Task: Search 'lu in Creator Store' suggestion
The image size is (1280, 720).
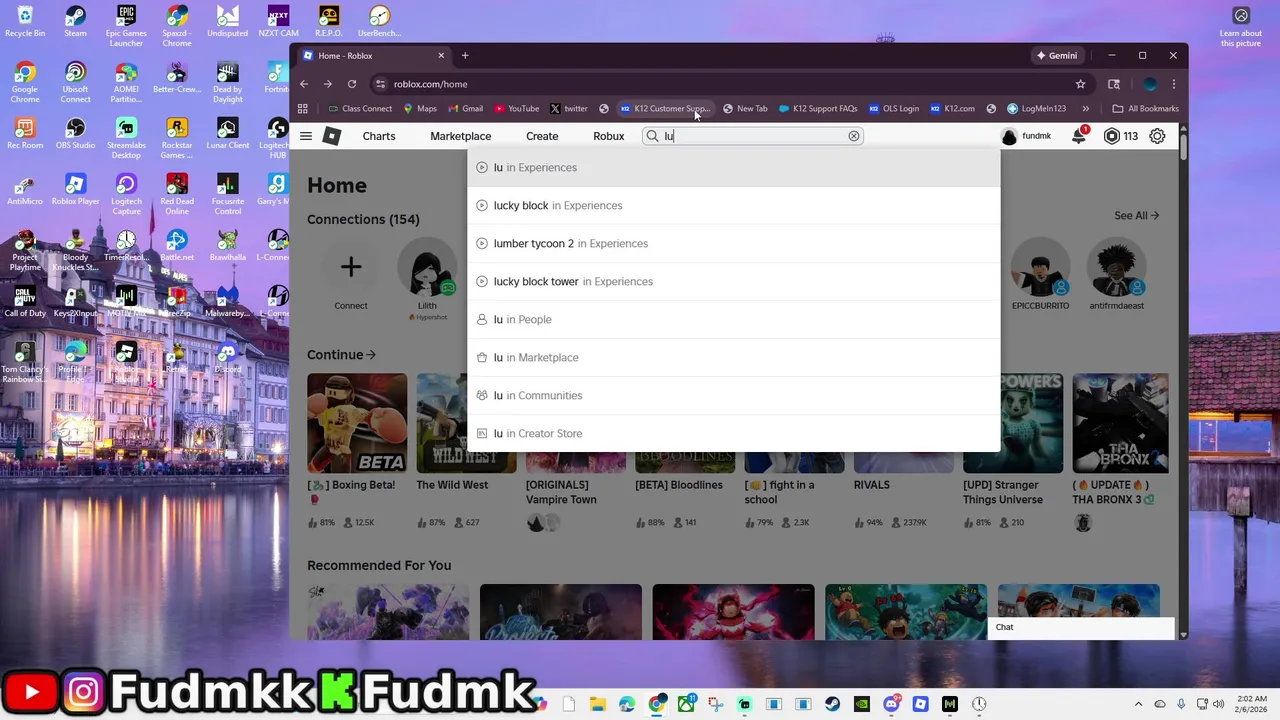Action: click(733, 433)
